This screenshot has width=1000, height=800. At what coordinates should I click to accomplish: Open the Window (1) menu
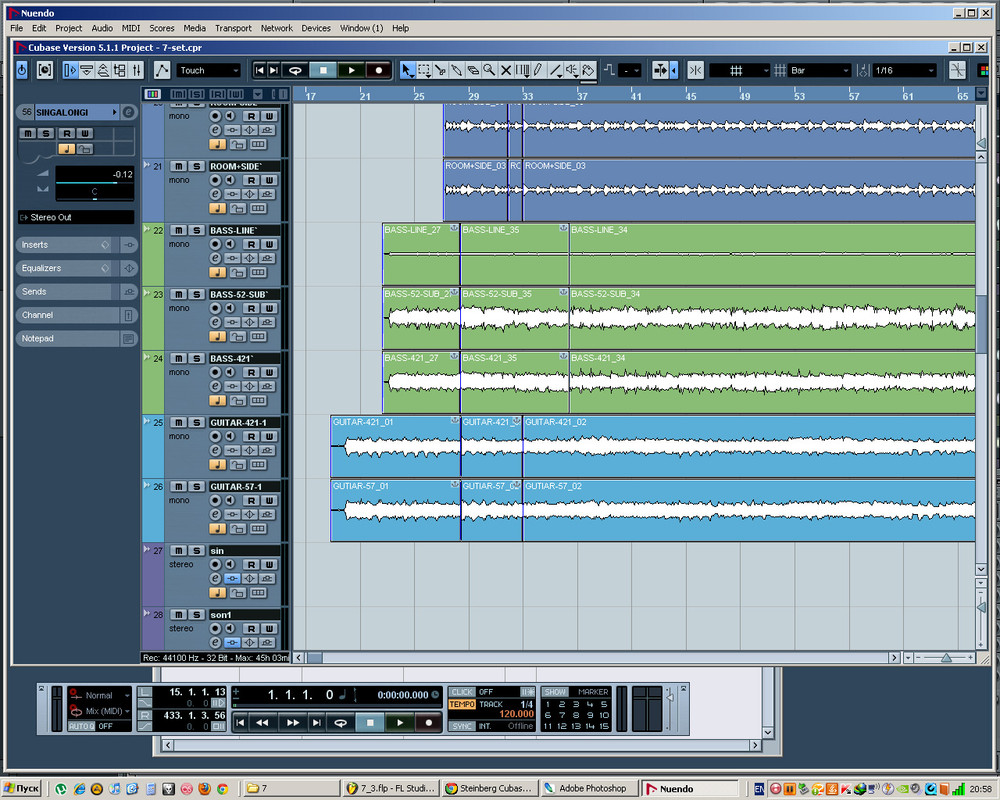pos(361,28)
